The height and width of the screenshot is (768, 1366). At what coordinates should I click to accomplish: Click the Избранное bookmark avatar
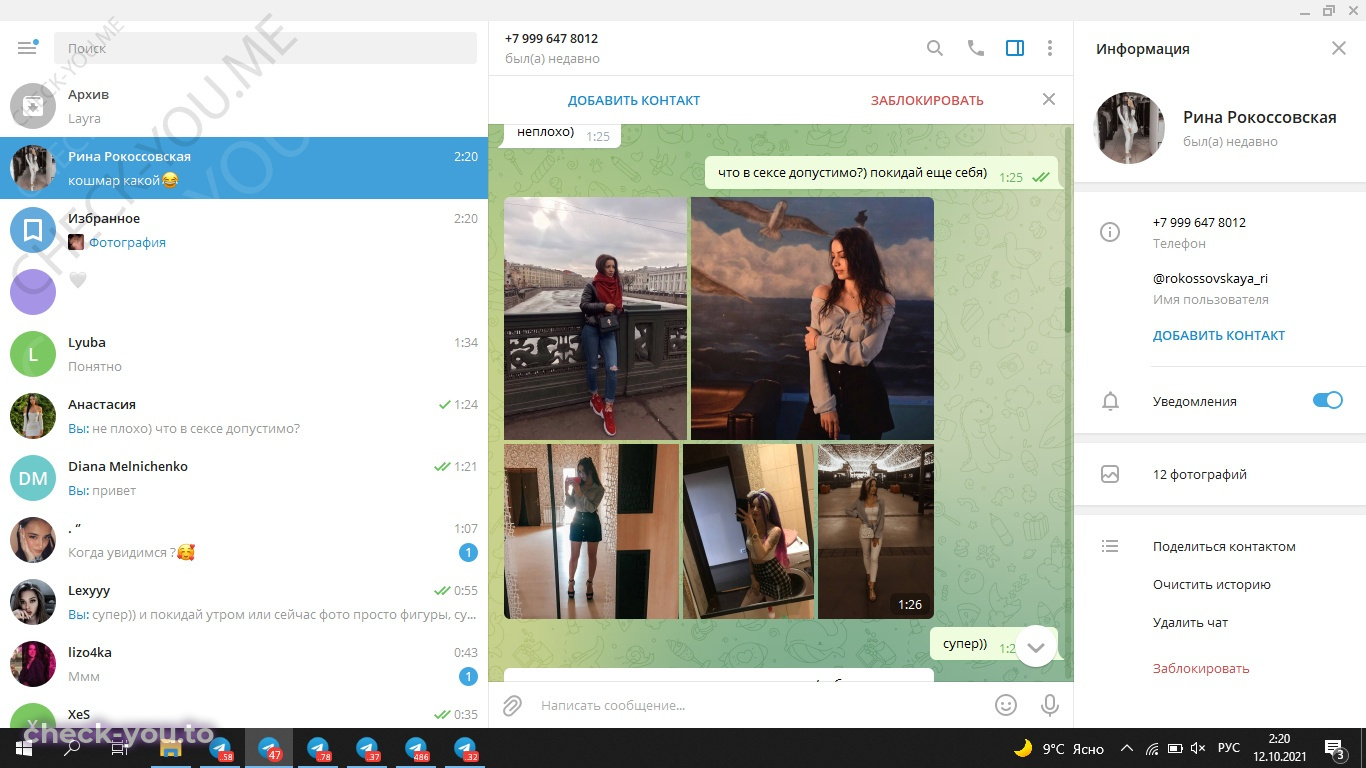coord(33,230)
